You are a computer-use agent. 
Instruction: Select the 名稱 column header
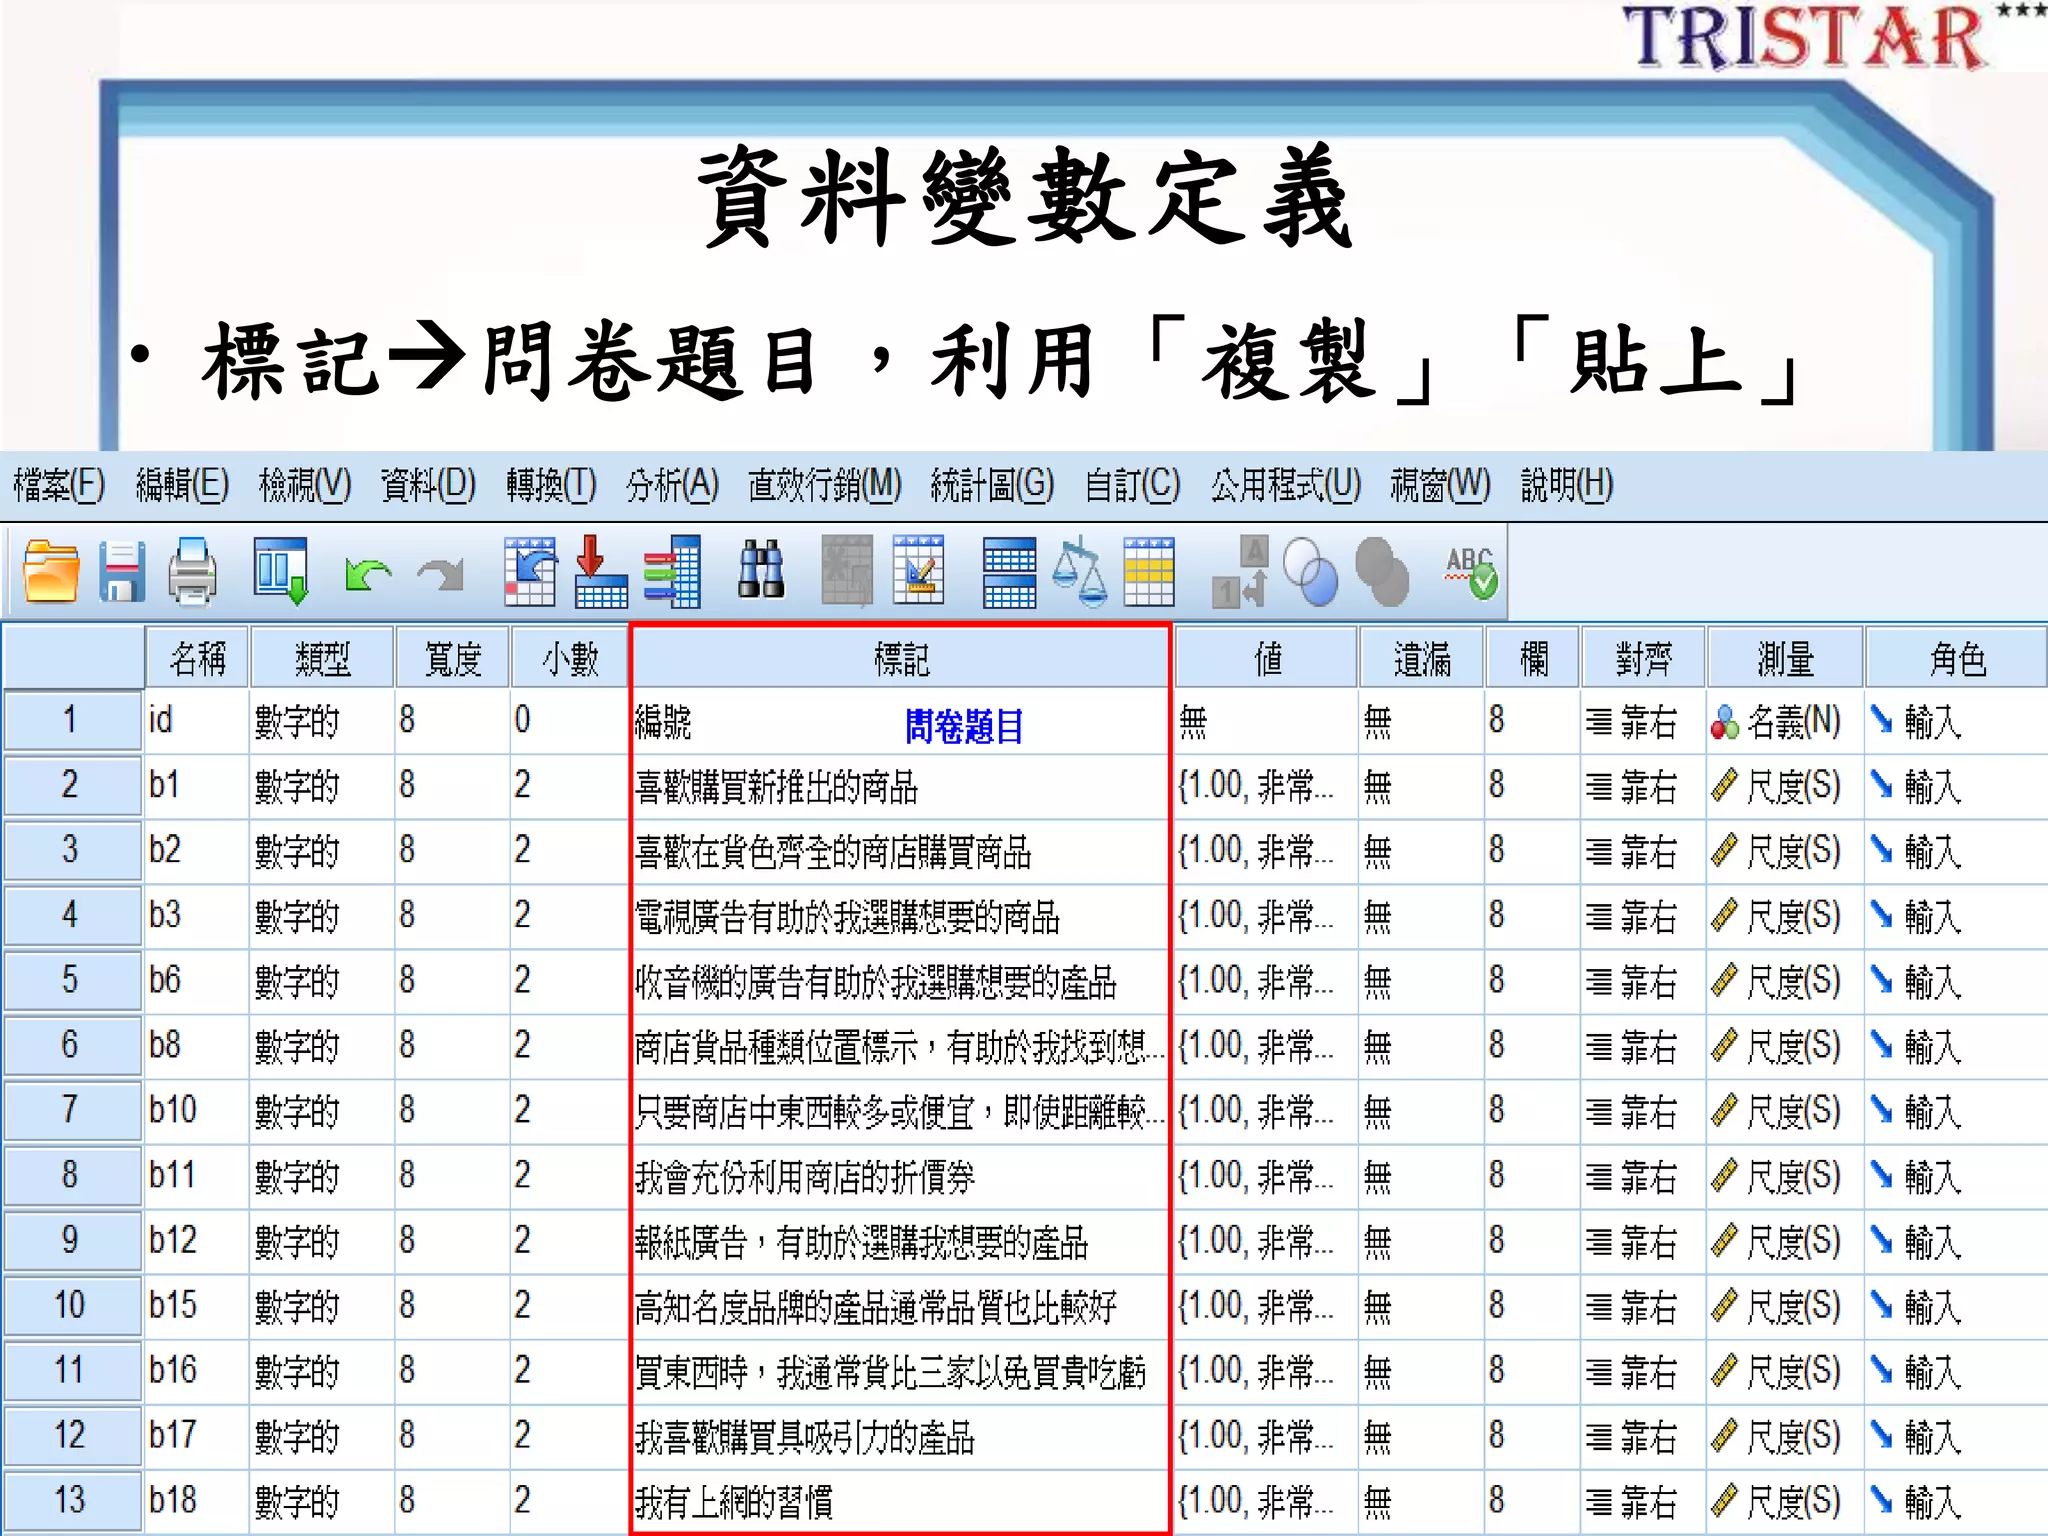point(197,659)
